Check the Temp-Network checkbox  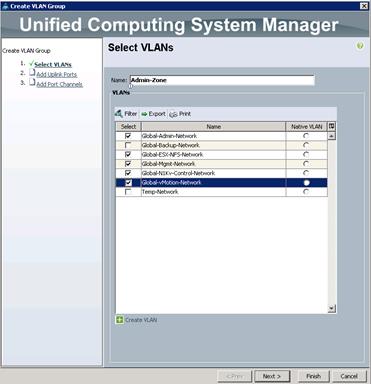pos(128,192)
